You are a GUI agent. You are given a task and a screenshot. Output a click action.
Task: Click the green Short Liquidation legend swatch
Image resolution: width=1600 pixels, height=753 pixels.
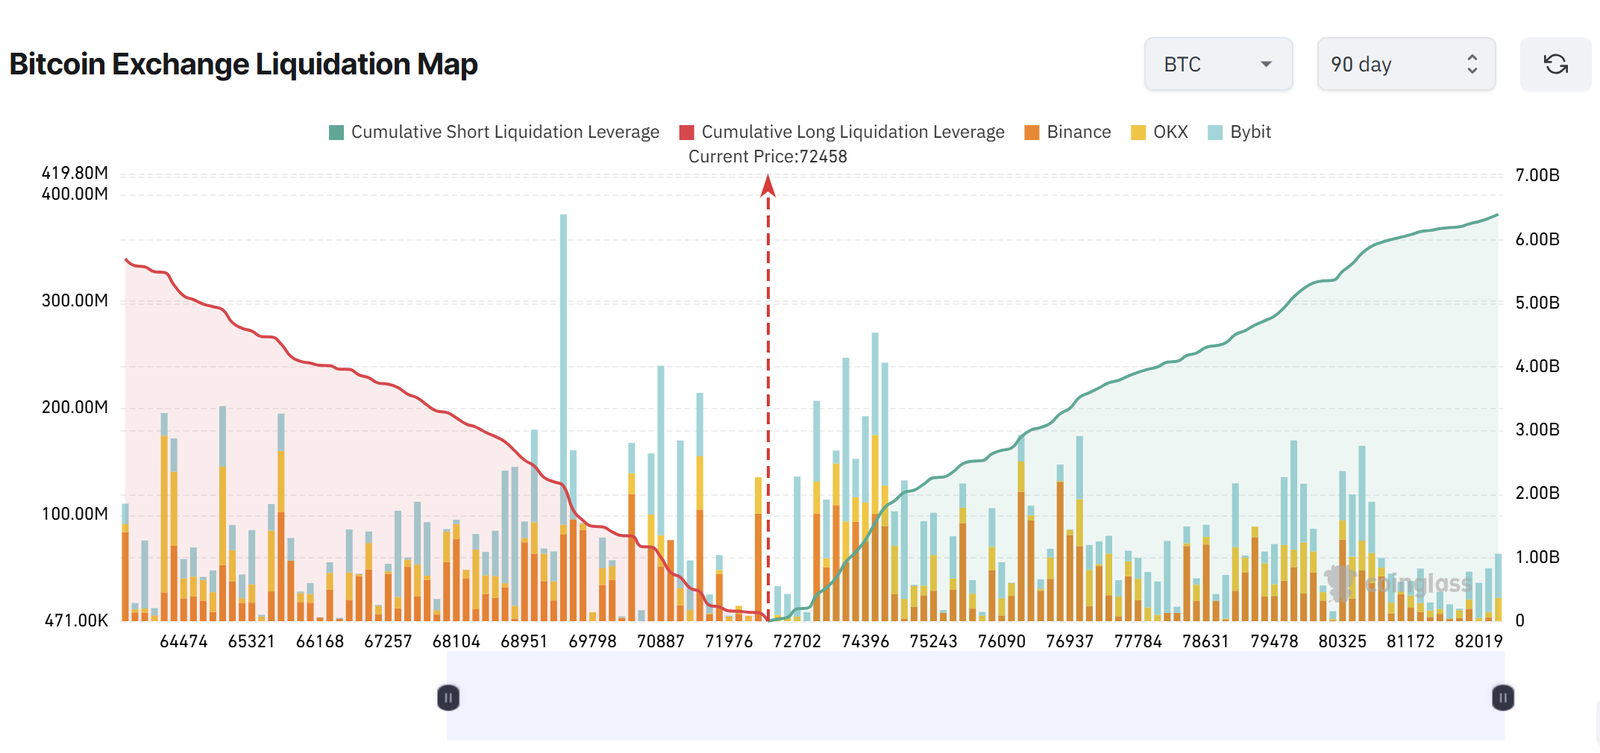coord(336,132)
